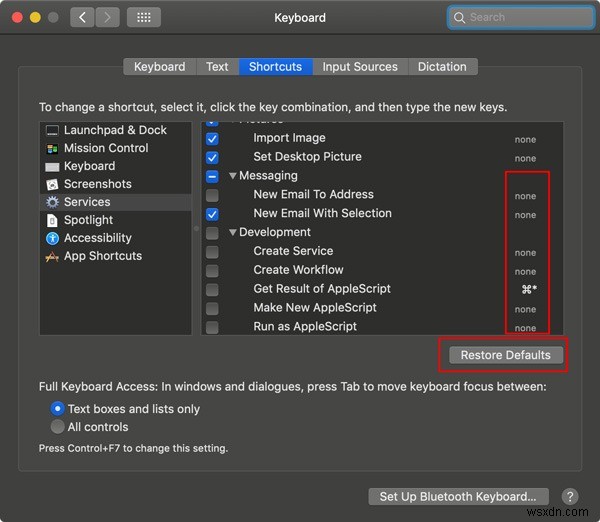Image resolution: width=600 pixels, height=522 pixels.
Task: Click Set Up Bluetooth Keyboard button
Action: (x=458, y=496)
